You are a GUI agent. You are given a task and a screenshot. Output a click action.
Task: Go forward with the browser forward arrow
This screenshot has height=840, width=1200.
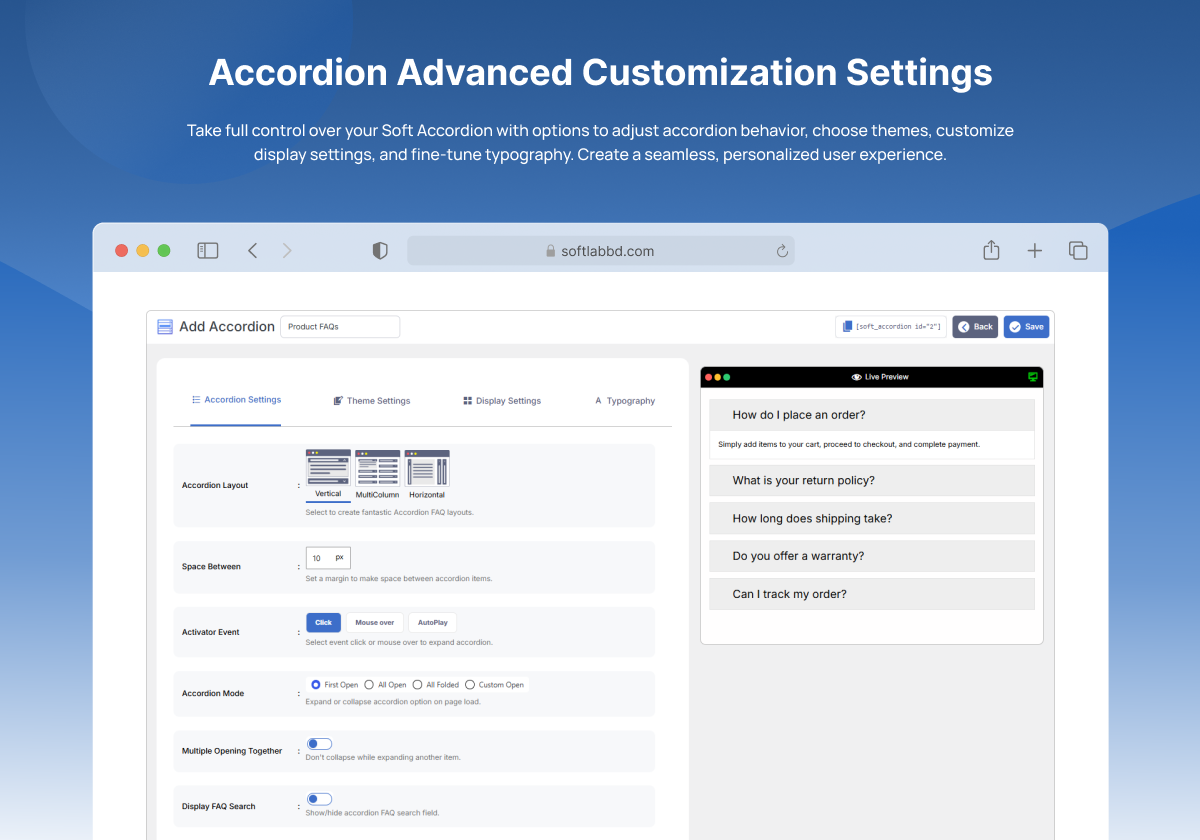click(287, 251)
